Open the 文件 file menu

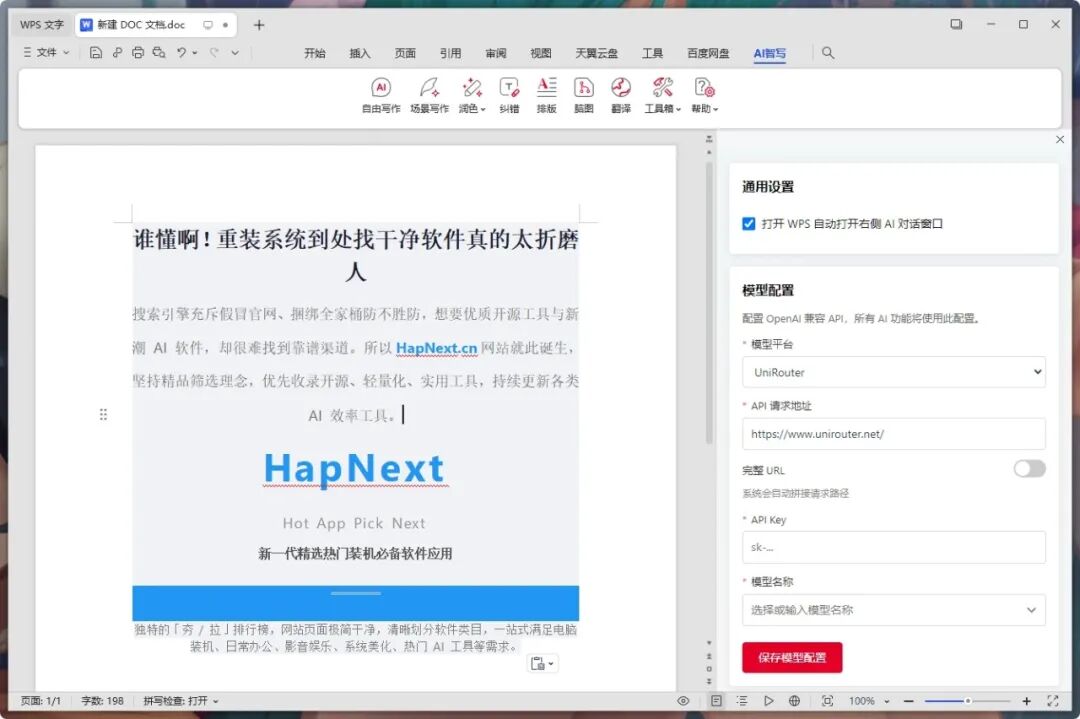point(46,52)
